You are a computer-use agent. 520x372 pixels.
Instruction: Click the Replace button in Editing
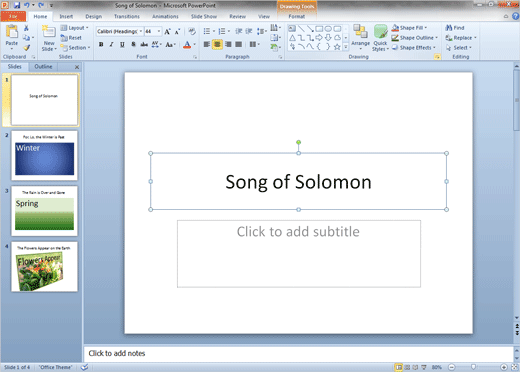tap(461, 38)
